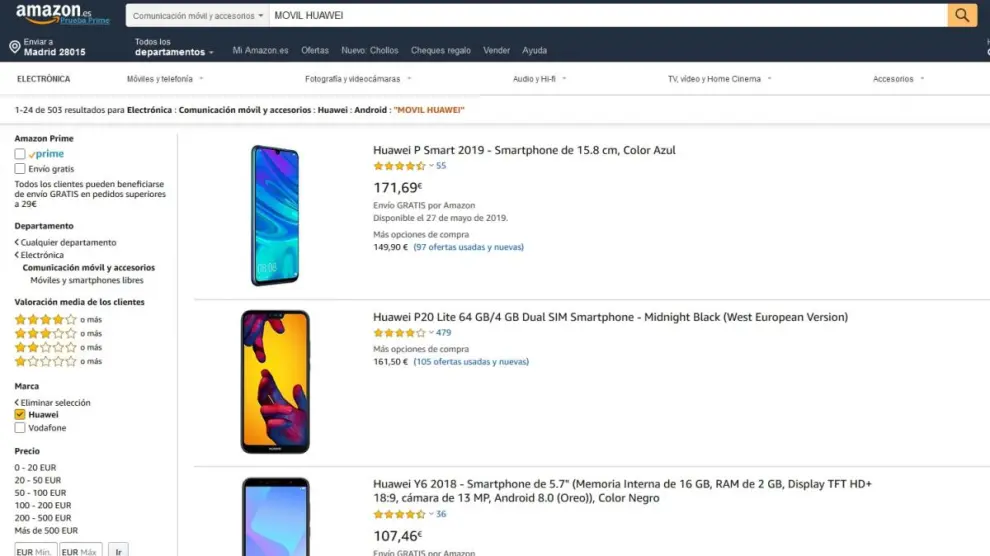This screenshot has width=990, height=556.
Task: Uncheck the Huawei brand checkbox
Action: [20, 415]
